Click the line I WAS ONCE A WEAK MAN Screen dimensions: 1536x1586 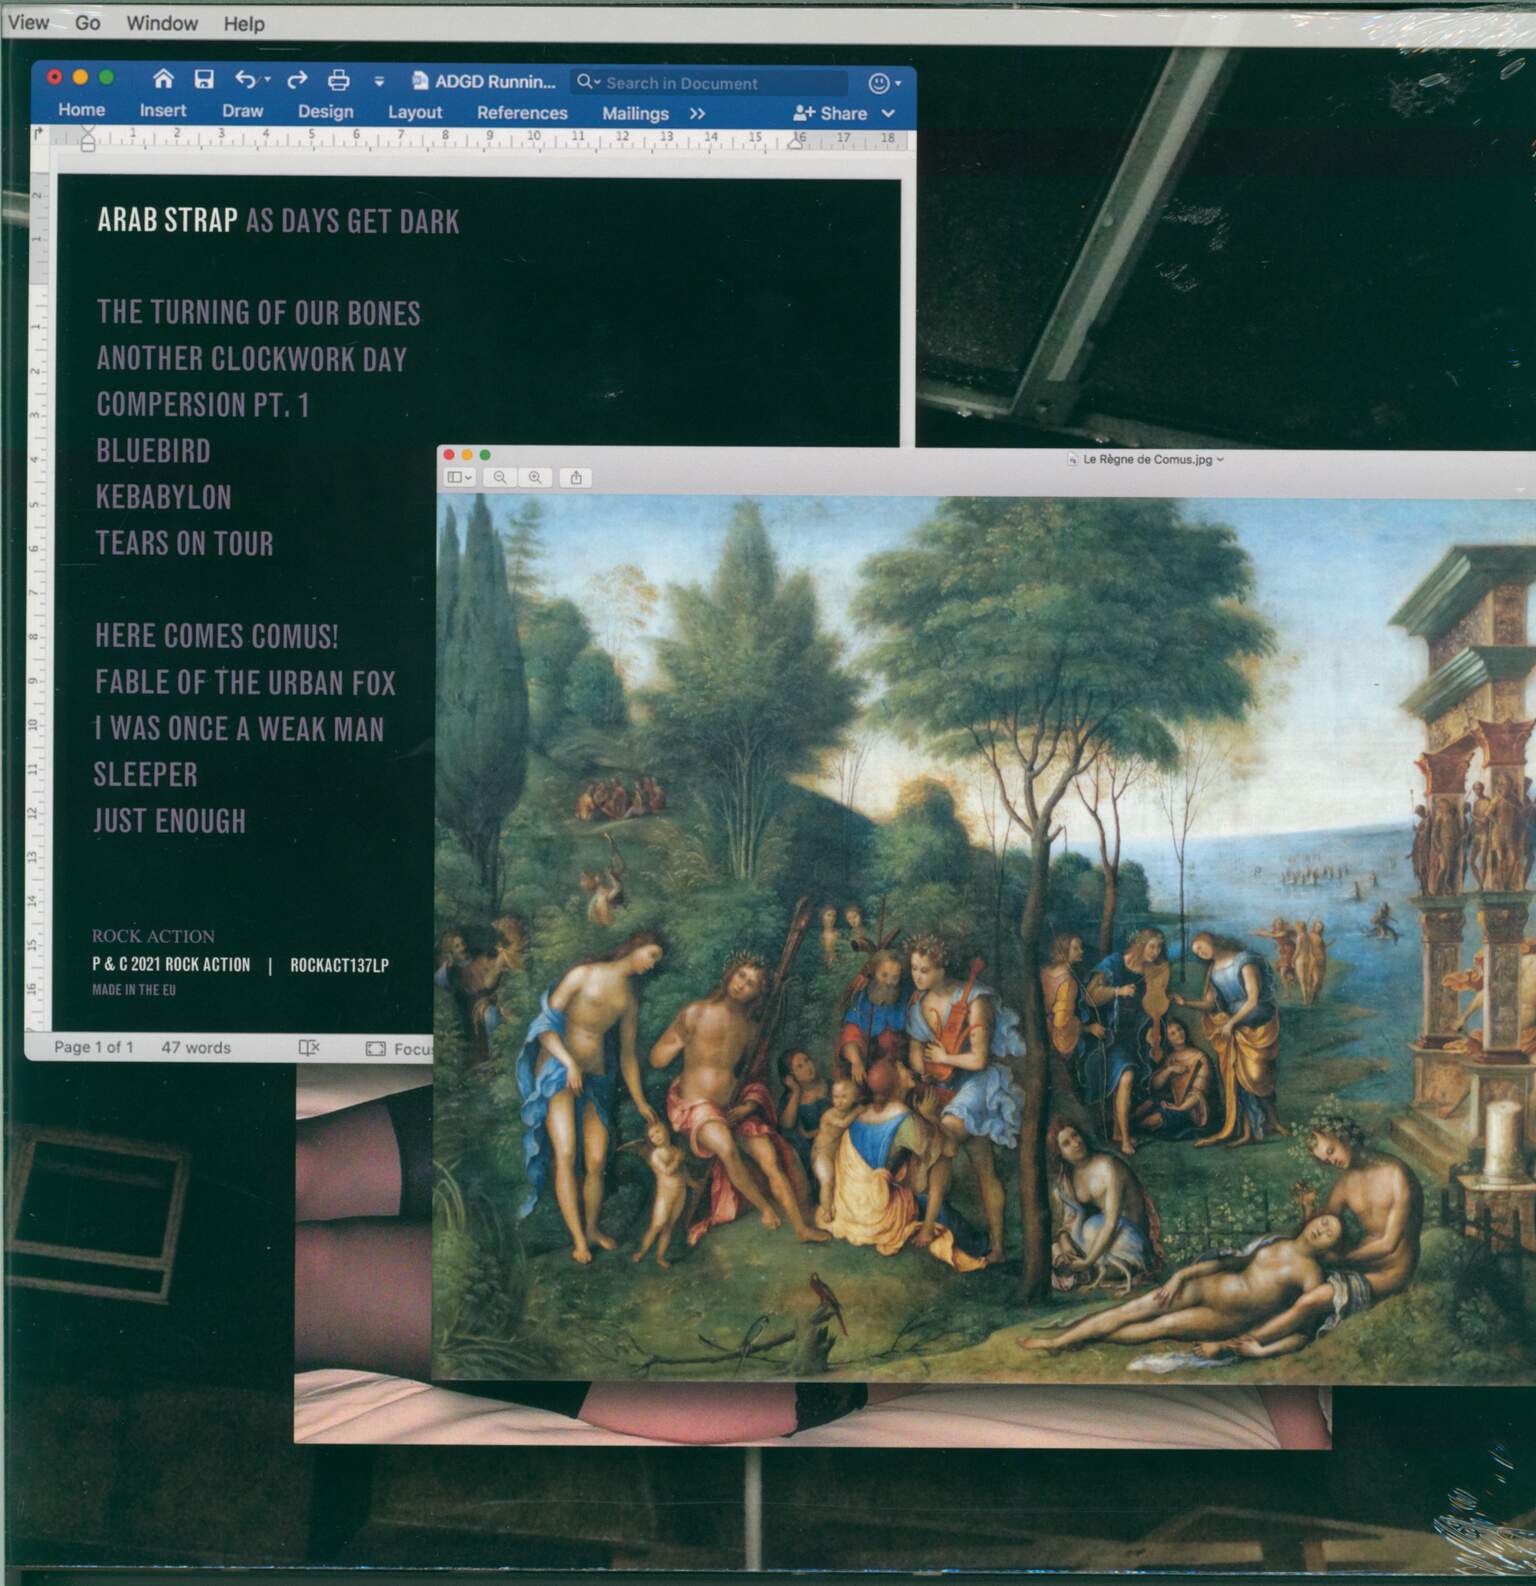click(238, 728)
